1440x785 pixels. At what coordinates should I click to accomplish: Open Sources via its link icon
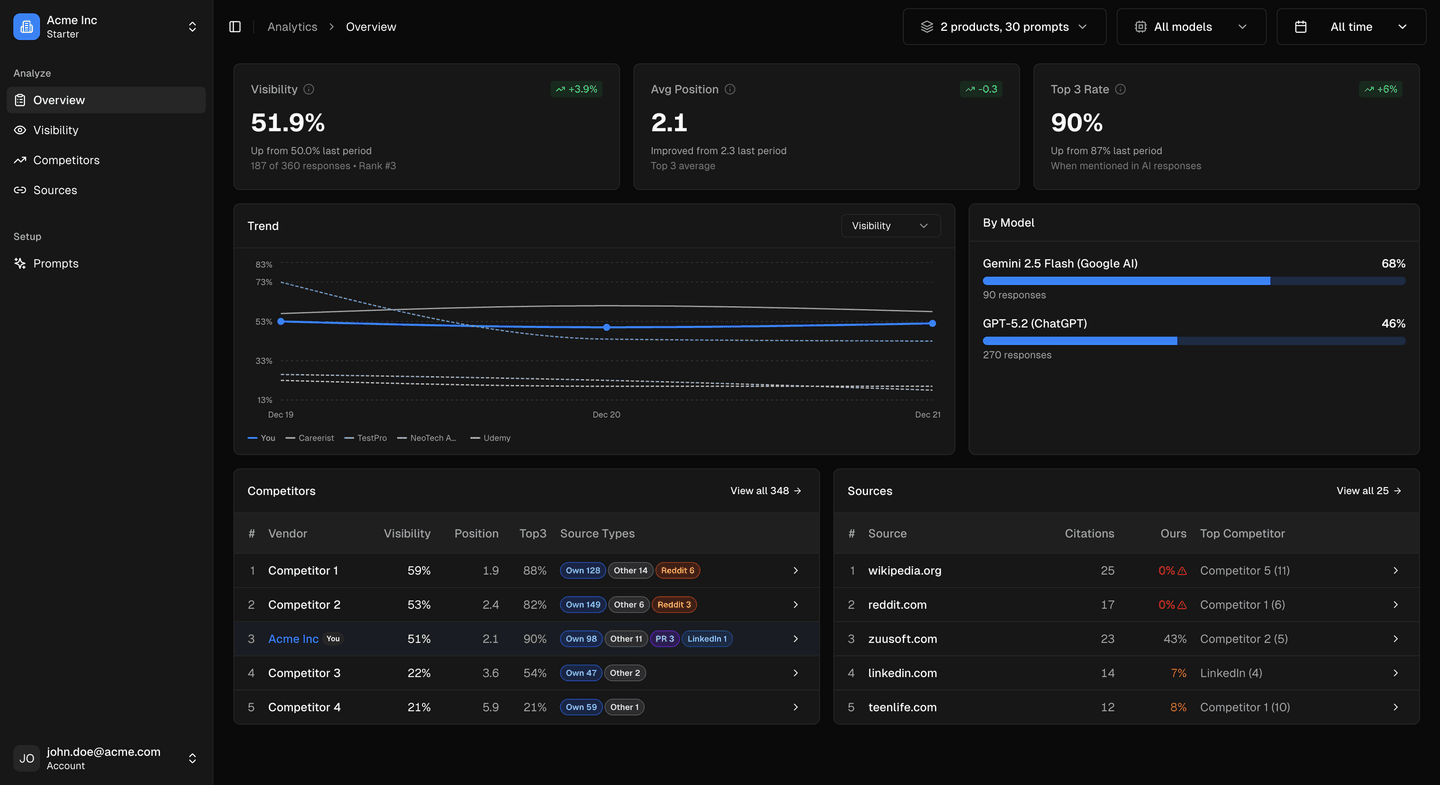[21, 190]
